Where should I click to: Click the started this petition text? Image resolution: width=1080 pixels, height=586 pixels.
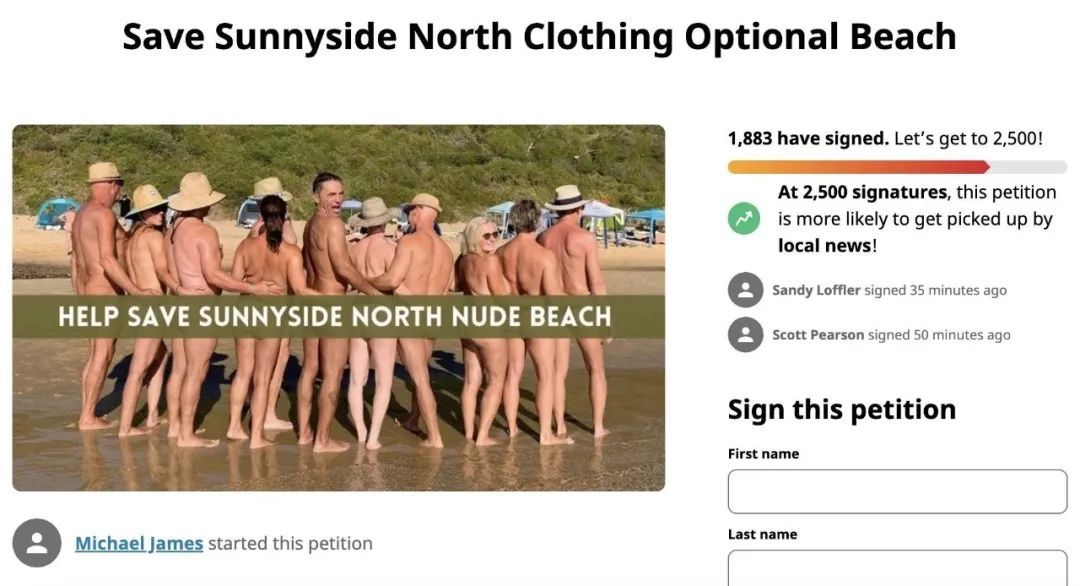290,543
